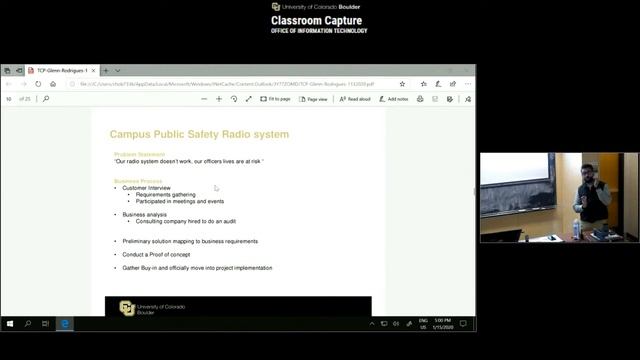Expand the tab previews chevron

point(118,71)
